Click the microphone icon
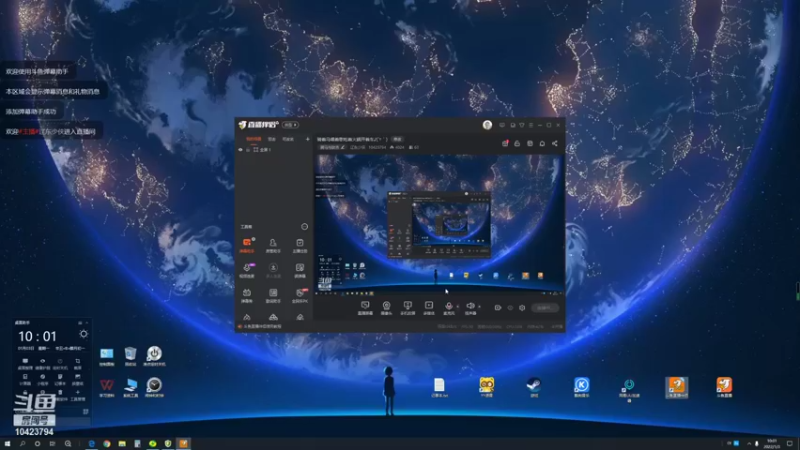 (x=448, y=306)
